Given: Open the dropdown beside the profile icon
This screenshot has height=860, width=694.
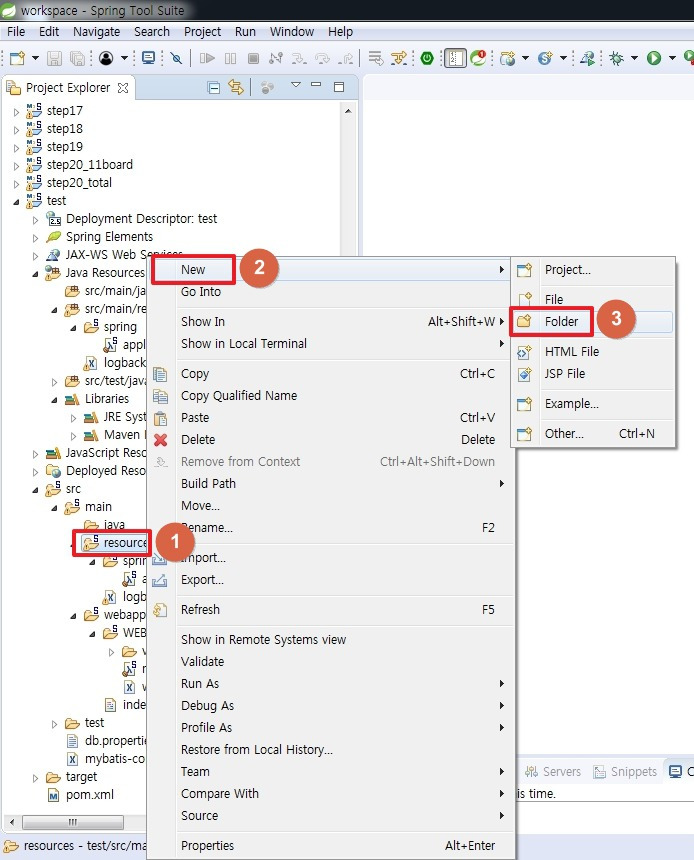Looking at the screenshot, I should [125, 58].
